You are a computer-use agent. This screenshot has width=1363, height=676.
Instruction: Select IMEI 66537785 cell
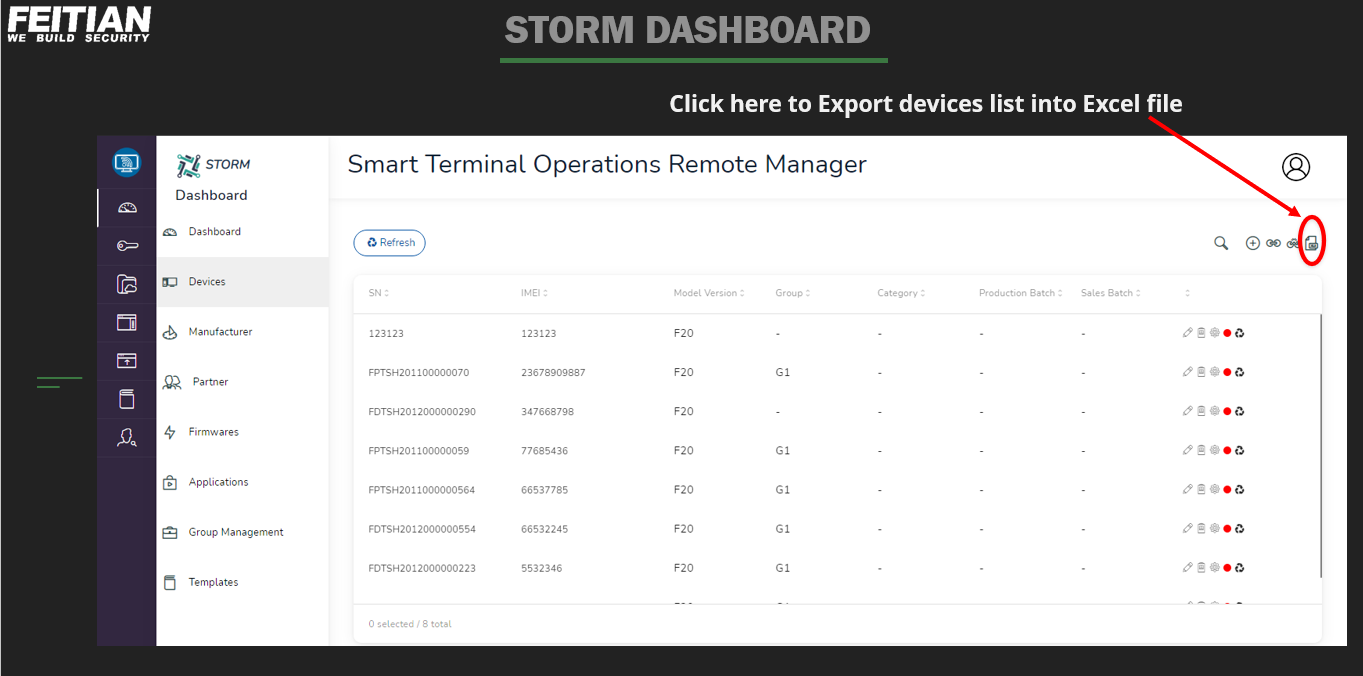click(x=544, y=489)
